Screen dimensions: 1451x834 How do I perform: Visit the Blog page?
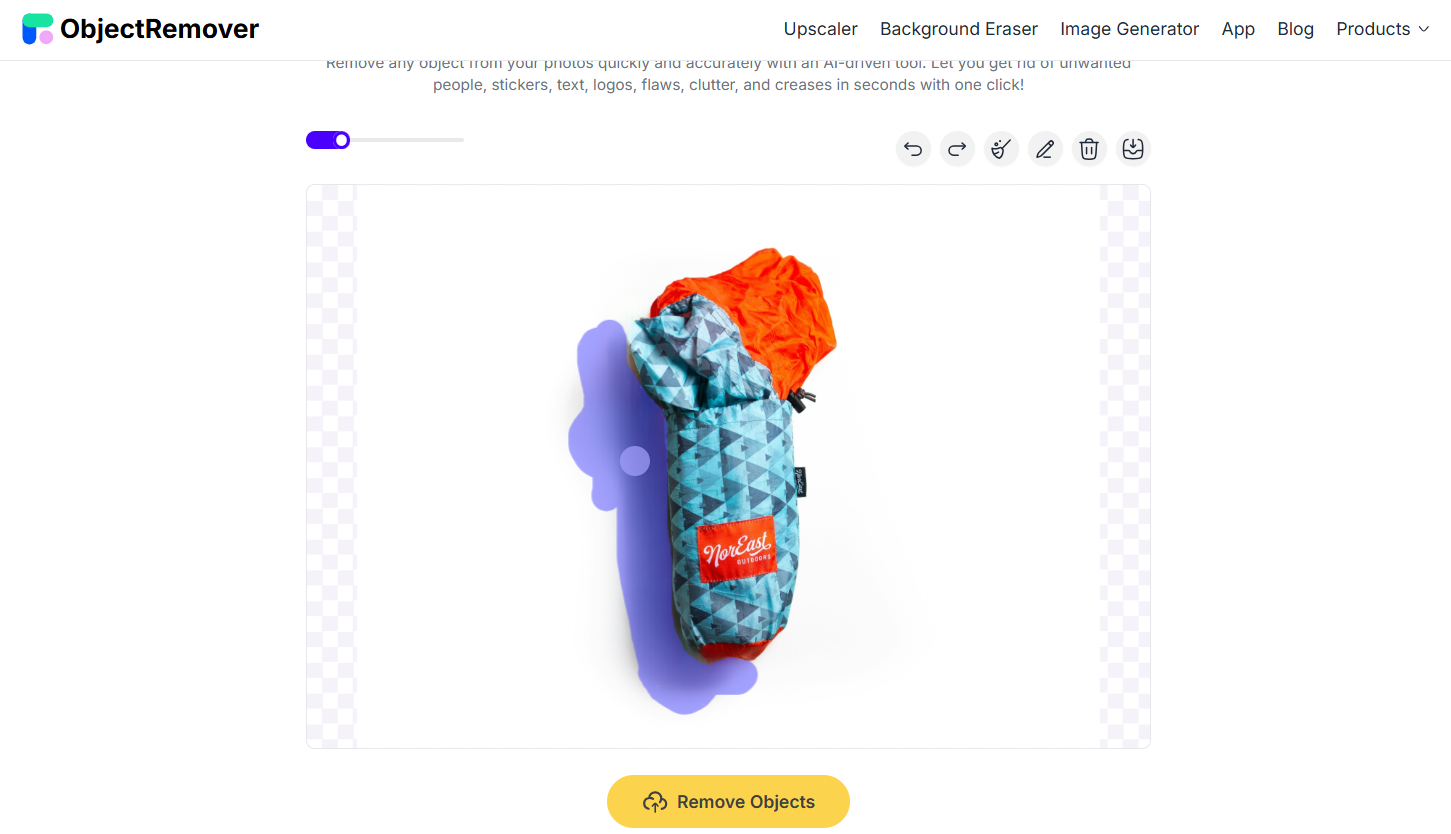tap(1296, 29)
